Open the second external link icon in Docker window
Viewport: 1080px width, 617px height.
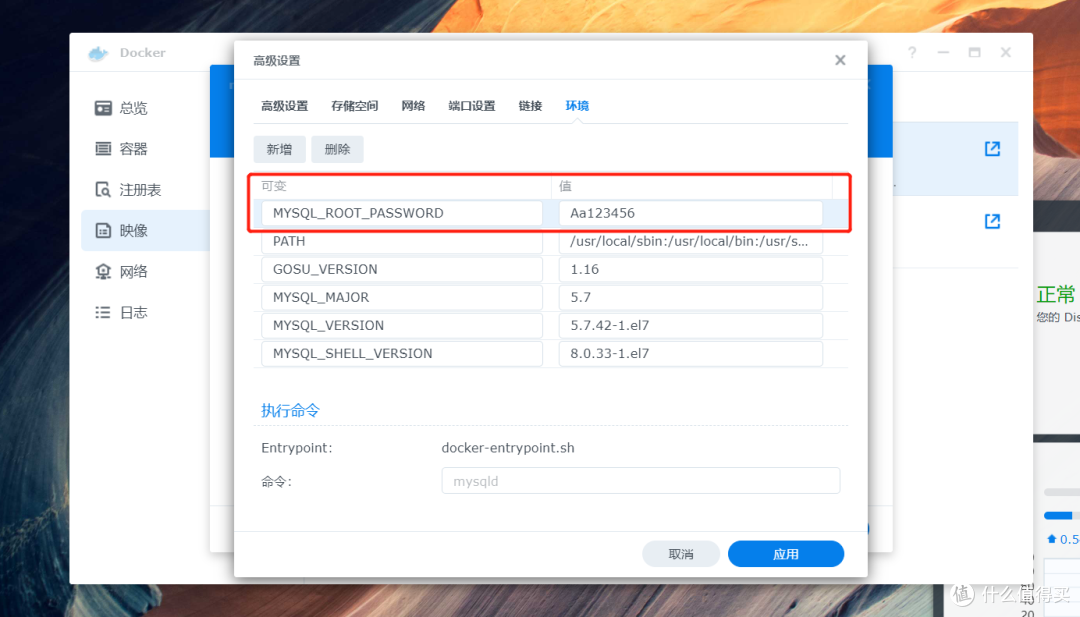(993, 221)
